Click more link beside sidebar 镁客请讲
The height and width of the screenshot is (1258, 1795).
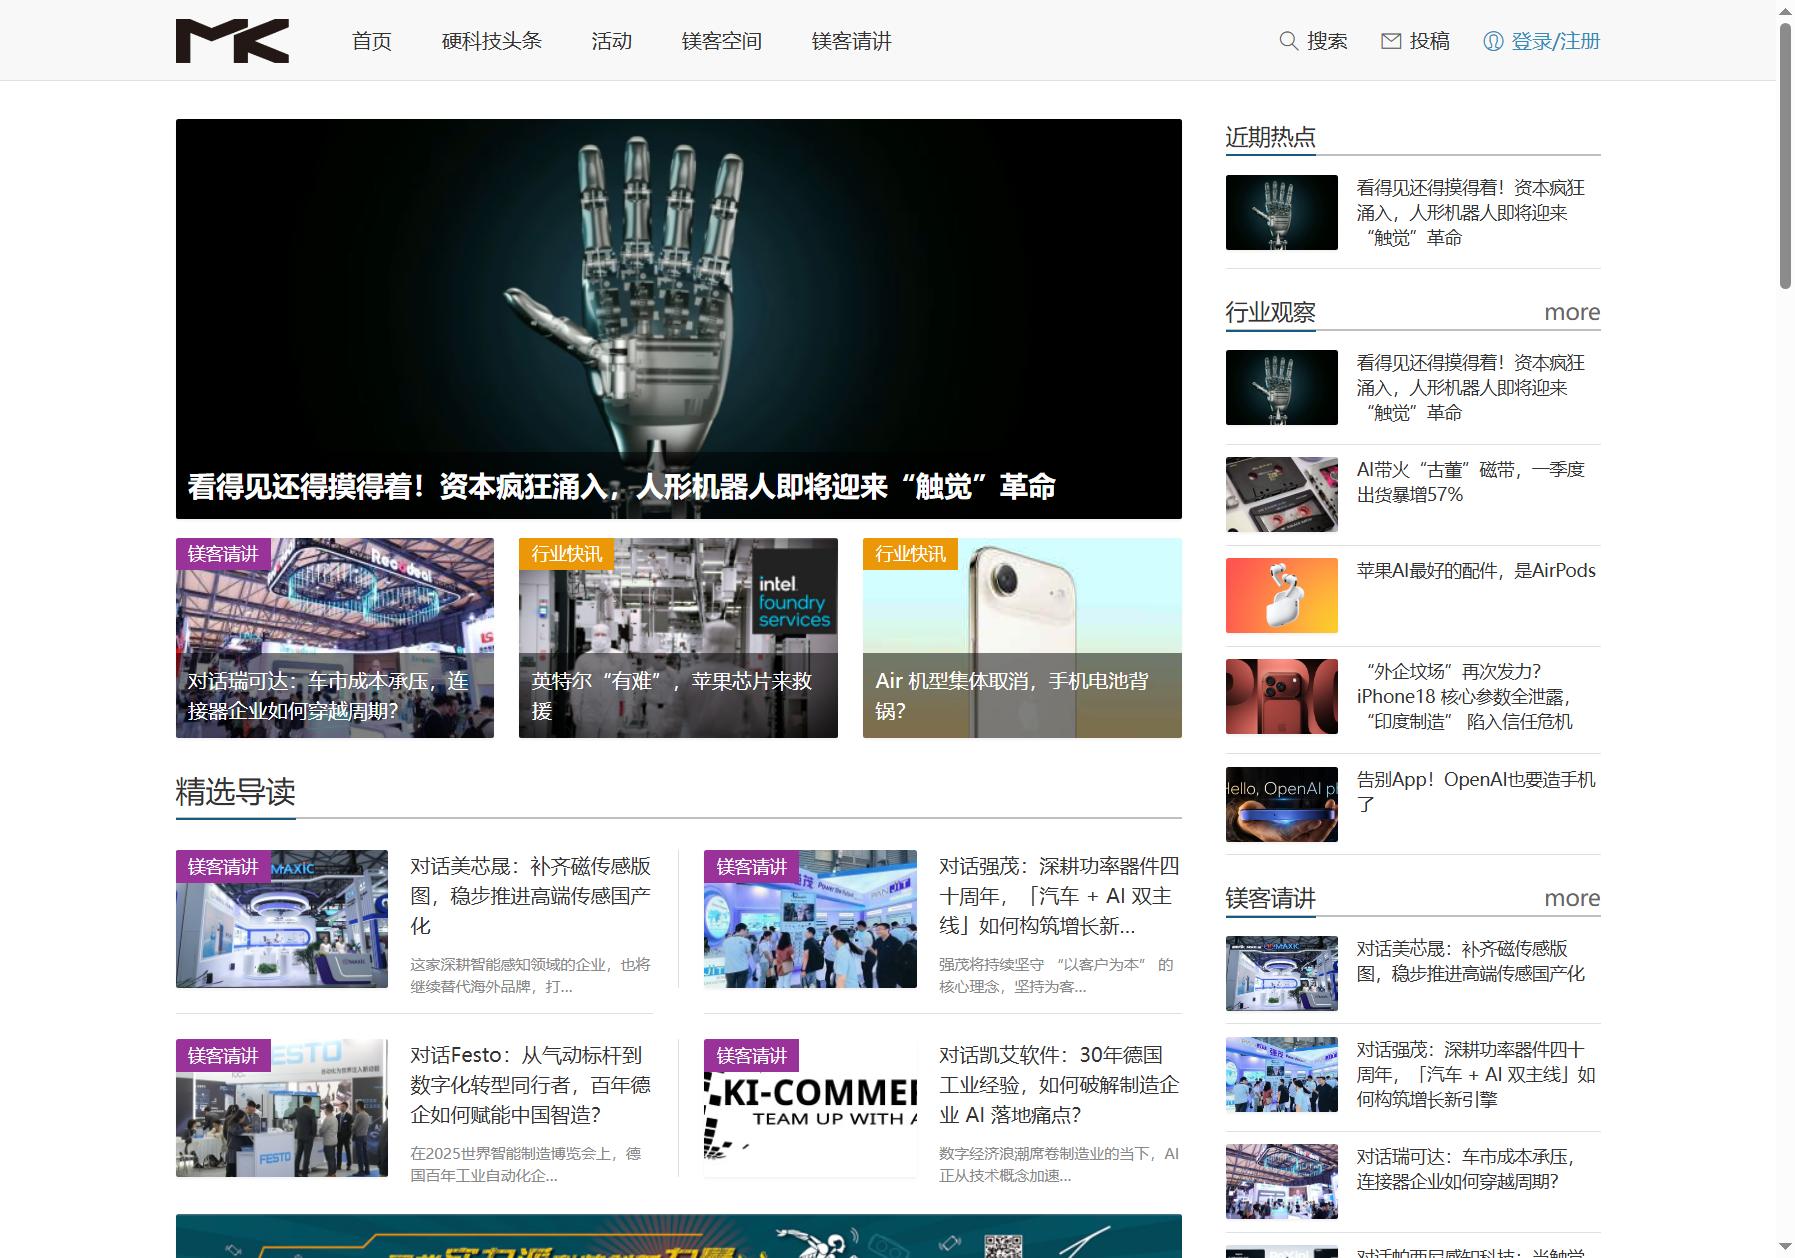(1572, 898)
